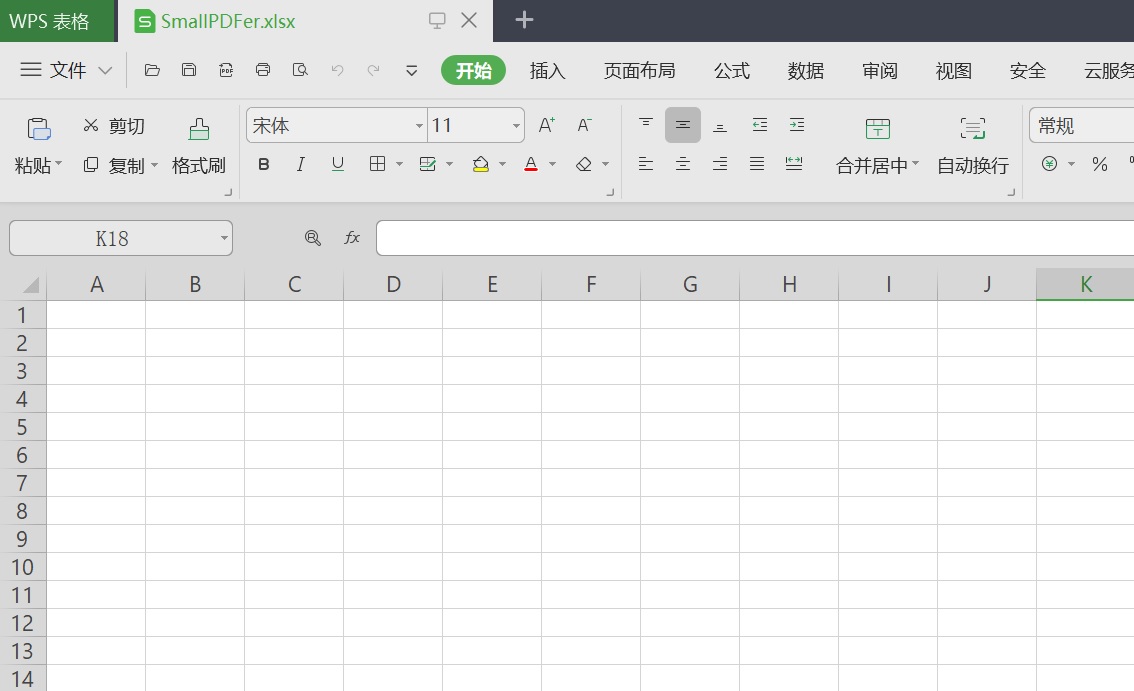Activate the Format Painter (格式刷)
Image resolution: width=1134 pixels, height=691 pixels.
tap(199, 147)
